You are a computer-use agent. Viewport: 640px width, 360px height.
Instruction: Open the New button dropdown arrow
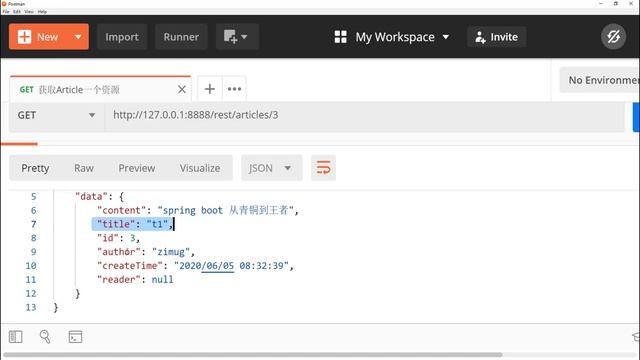tap(78, 37)
